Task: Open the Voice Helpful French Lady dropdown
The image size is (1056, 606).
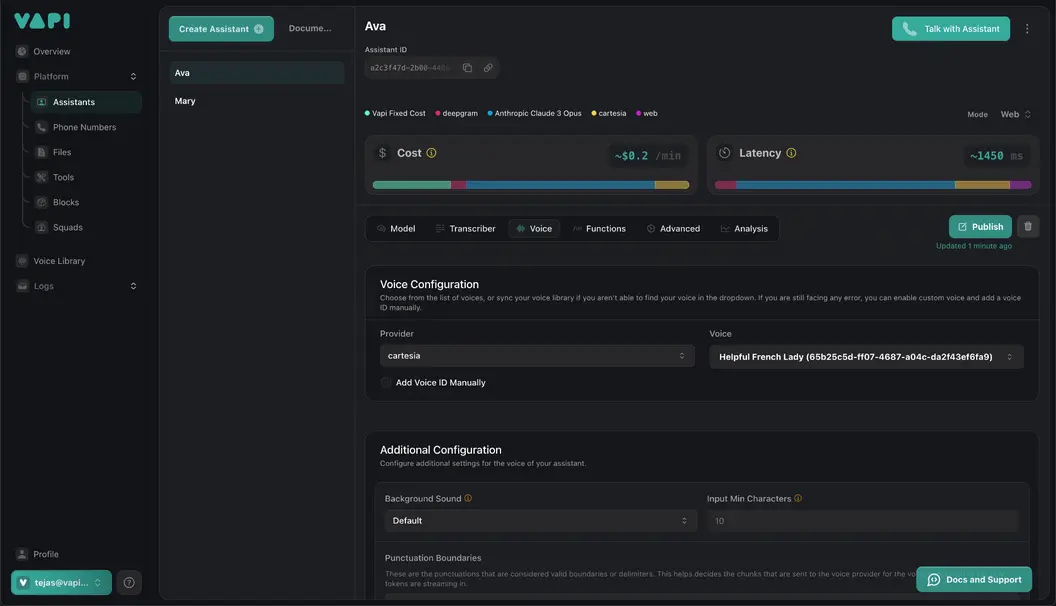Action: [866, 357]
